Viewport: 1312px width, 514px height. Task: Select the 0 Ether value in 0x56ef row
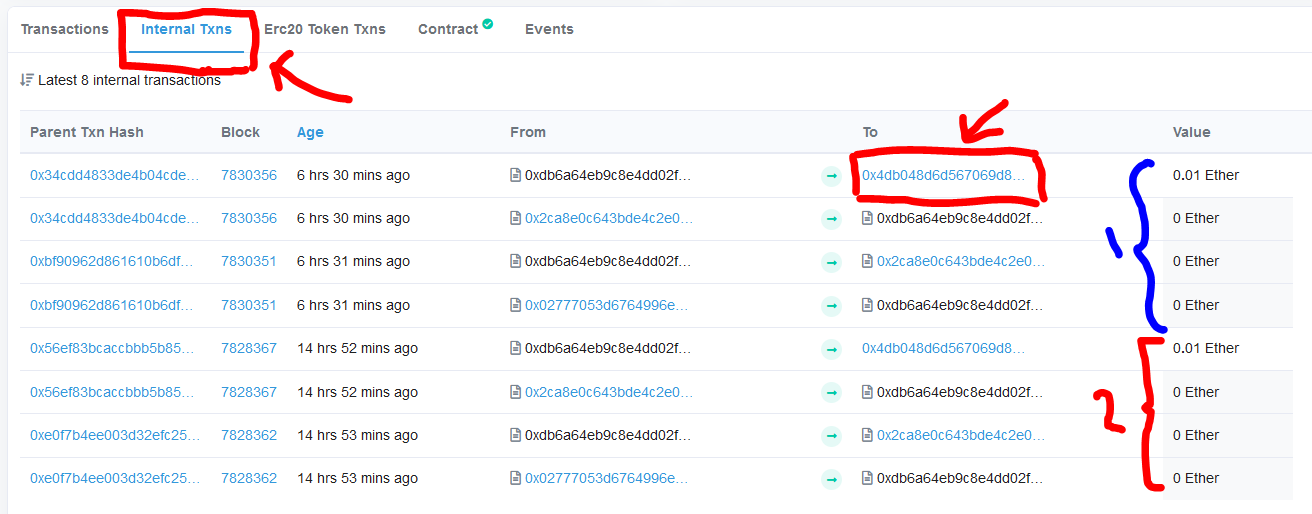tap(1196, 392)
